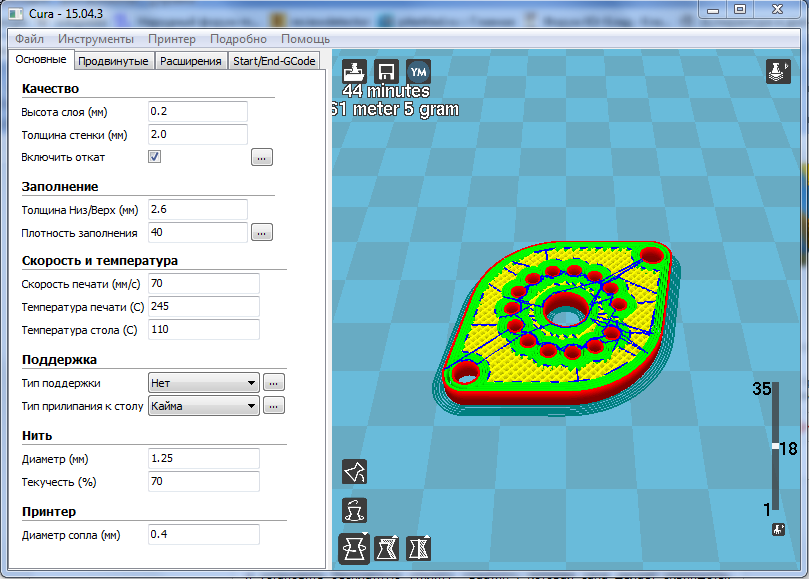
Task: Switch to the Start/End-GCode tab
Action: click(x=274, y=61)
